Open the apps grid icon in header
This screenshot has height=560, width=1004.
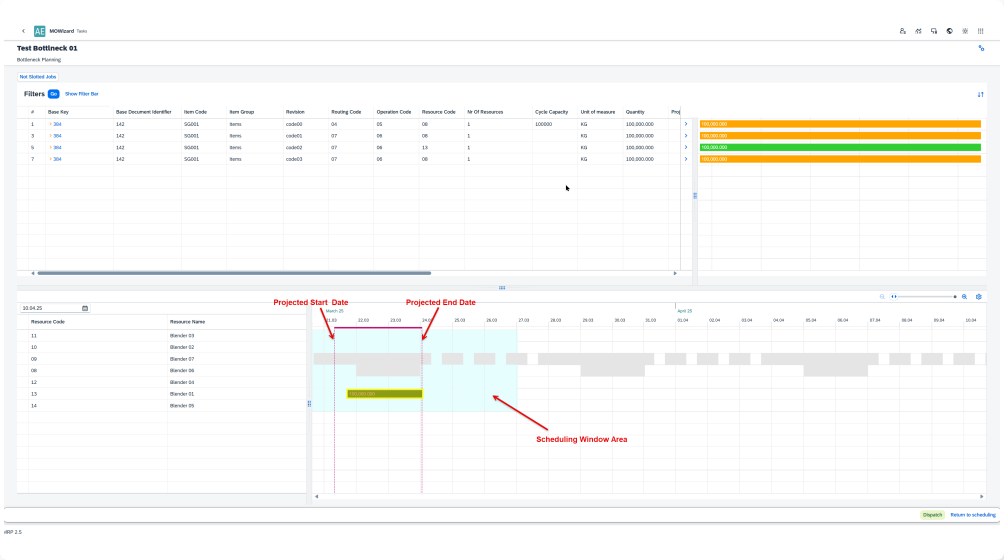coord(980,31)
